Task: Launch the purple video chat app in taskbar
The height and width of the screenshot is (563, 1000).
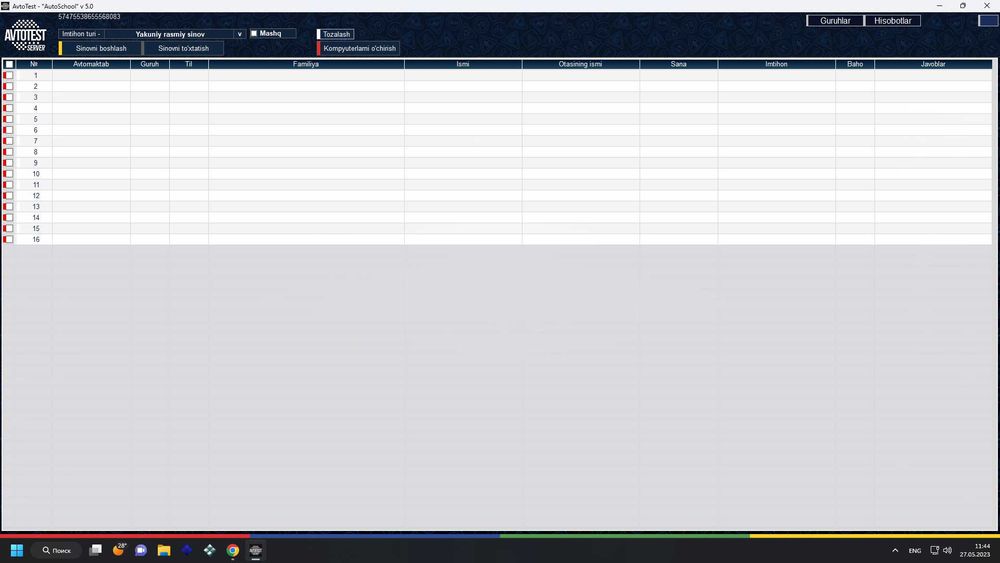Action: coord(141,550)
